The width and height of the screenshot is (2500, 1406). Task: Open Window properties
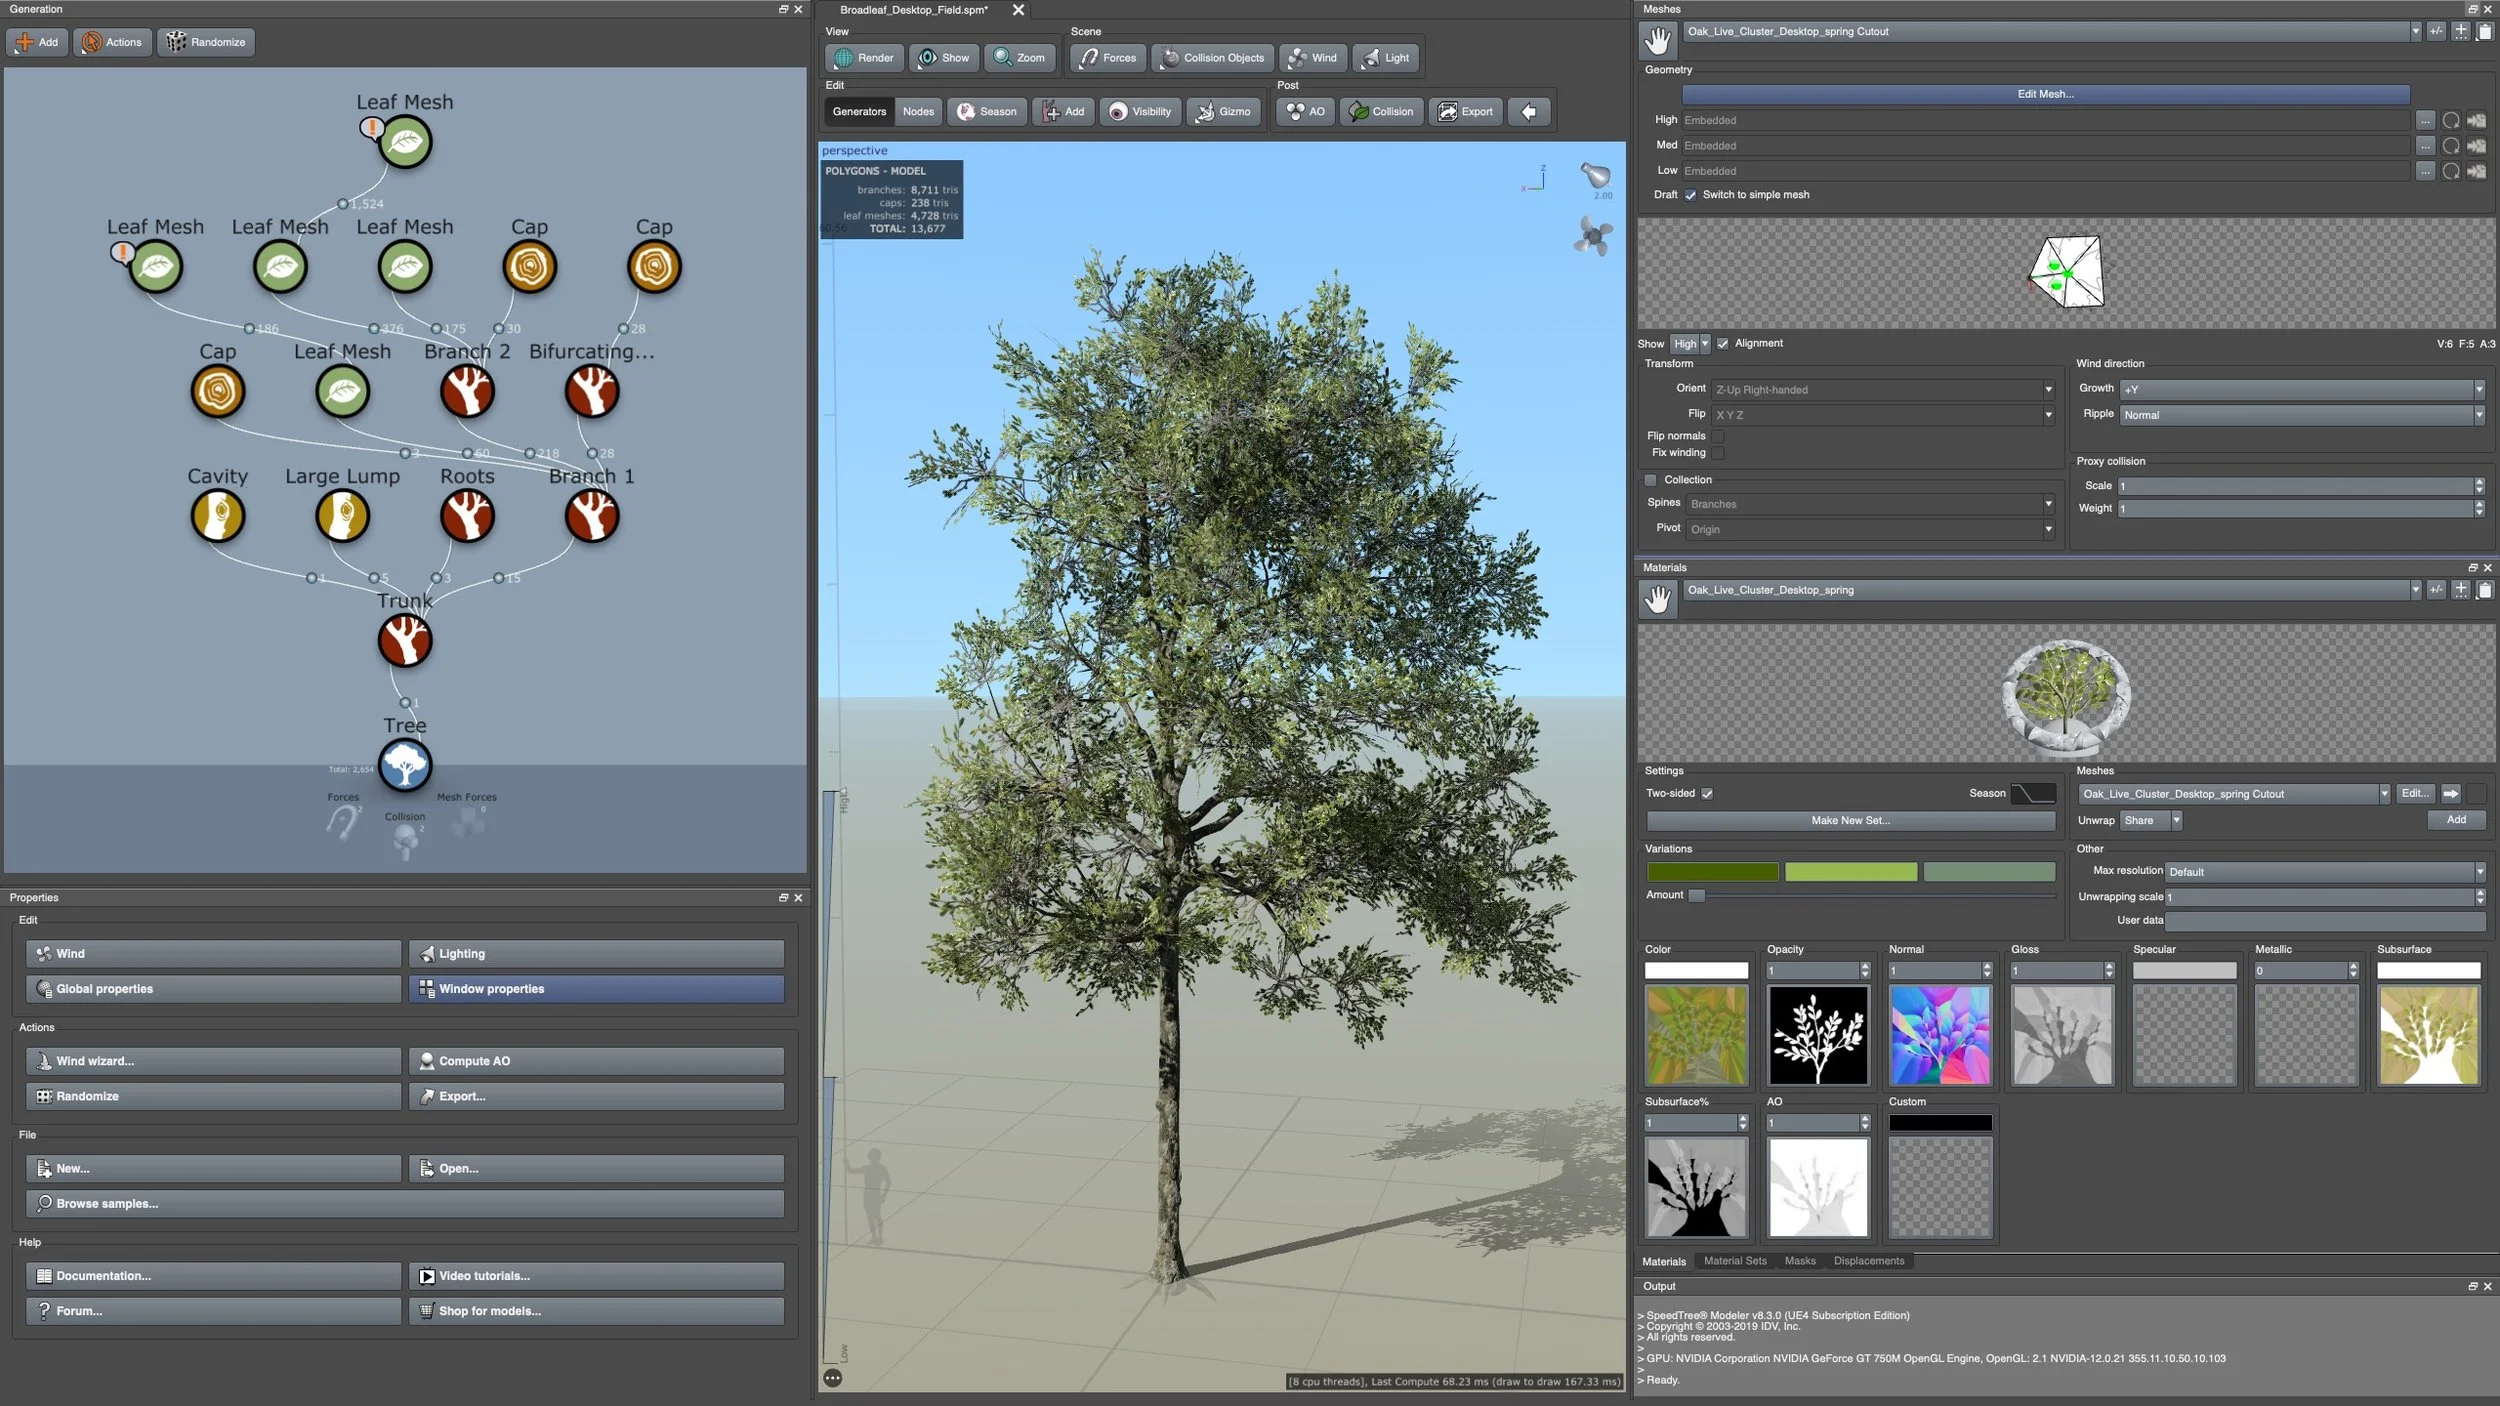coord(596,989)
